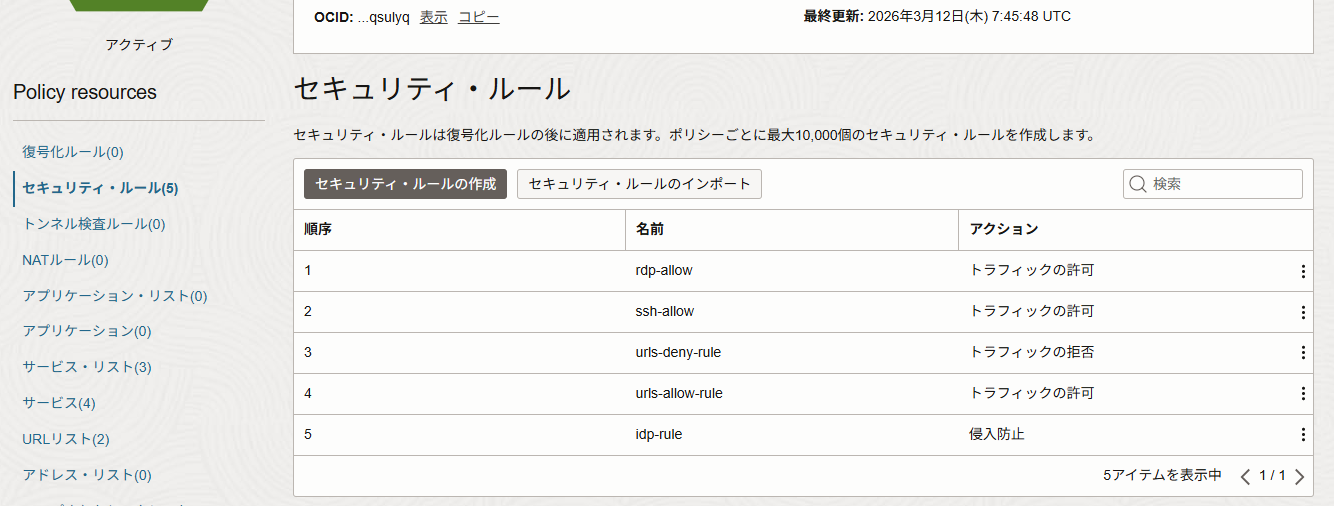
Task: Click セキュリティ・ルールのインポート button
Action: pyautogui.click(x=639, y=184)
